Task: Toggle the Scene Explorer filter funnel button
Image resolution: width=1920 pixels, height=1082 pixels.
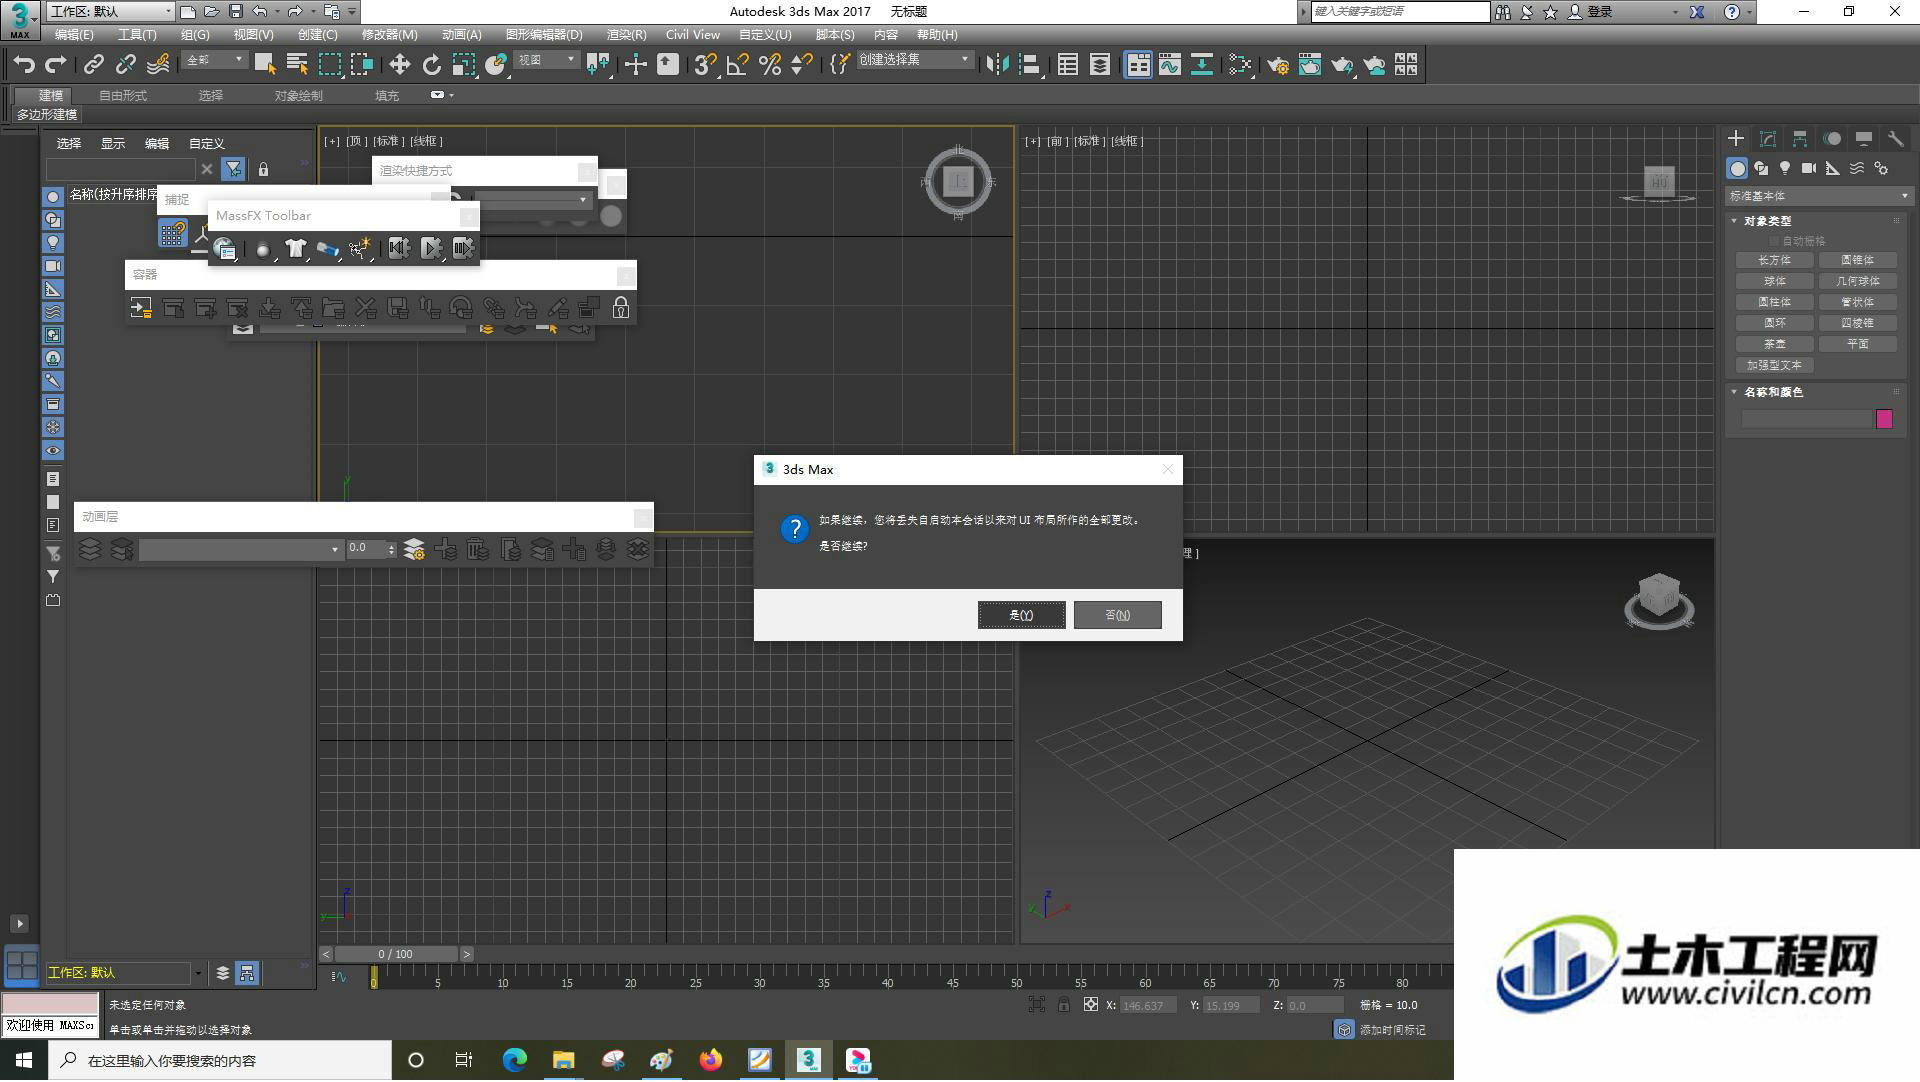Action: click(x=233, y=170)
